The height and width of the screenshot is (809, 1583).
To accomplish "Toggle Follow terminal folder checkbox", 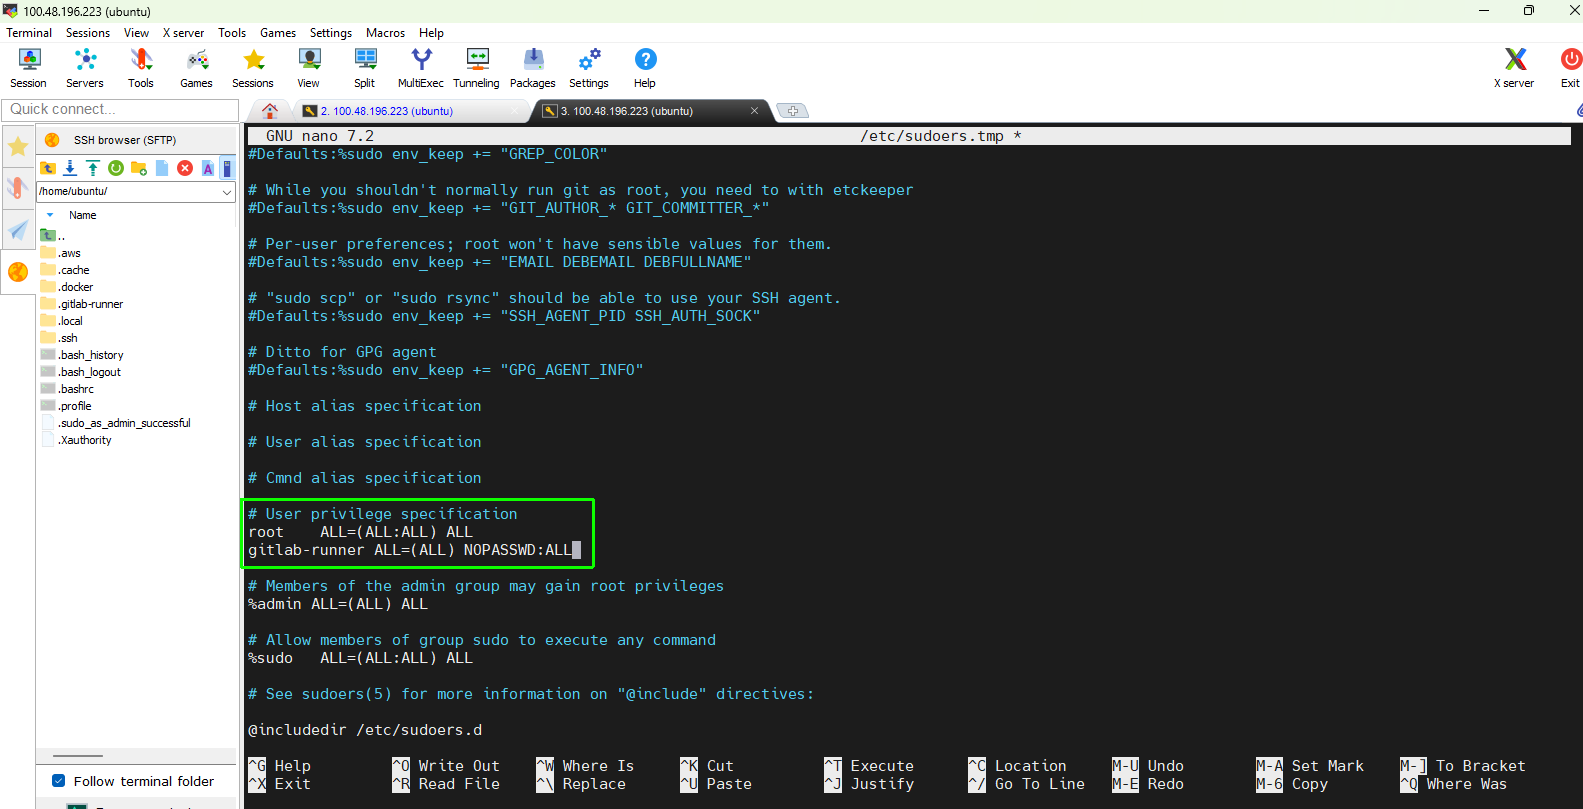I will pos(58,781).
